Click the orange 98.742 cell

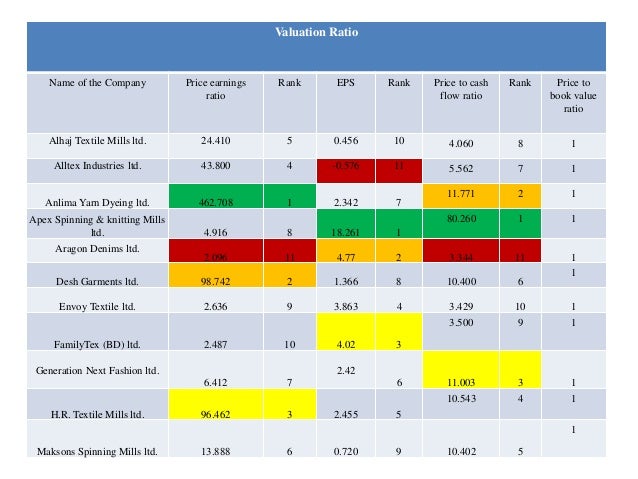point(216,276)
